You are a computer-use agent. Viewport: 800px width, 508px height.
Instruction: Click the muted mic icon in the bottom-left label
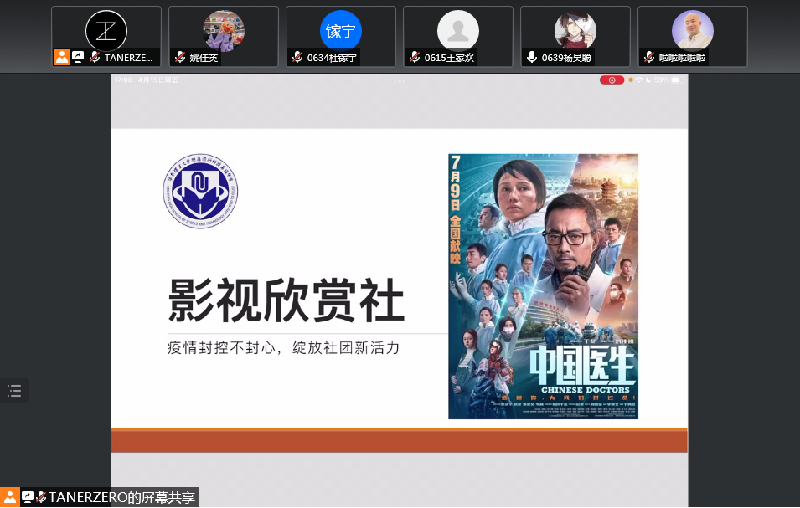click(x=41, y=497)
